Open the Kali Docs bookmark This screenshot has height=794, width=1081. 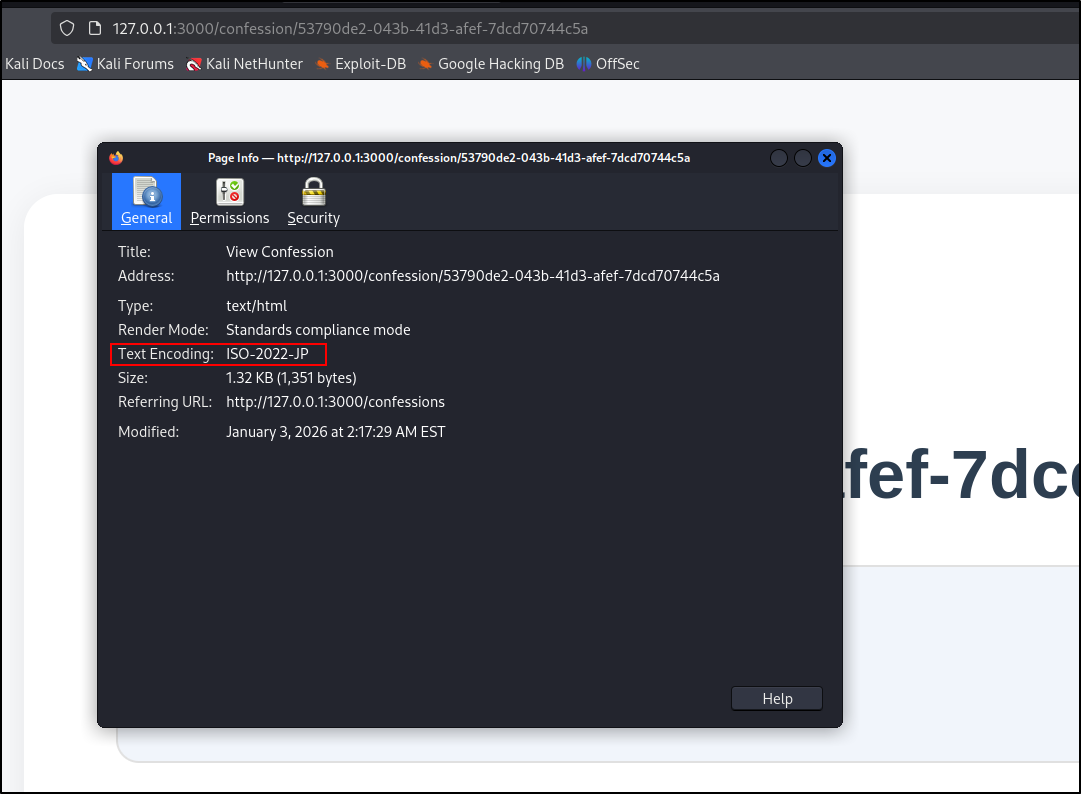[x=34, y=64]
